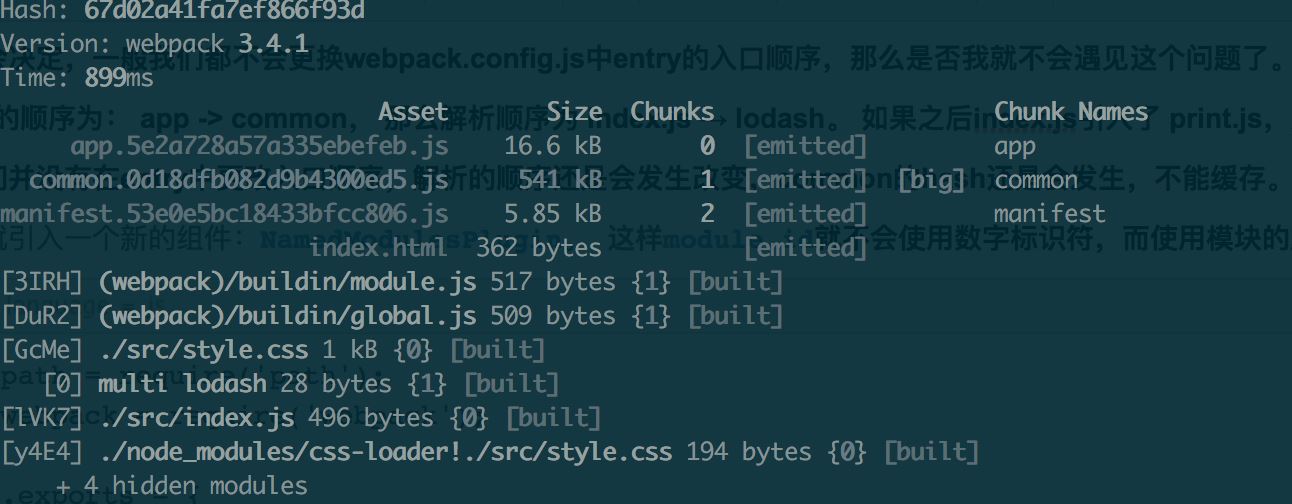Click the app.5e2a728a57a335ebefeb.js asset name
The height and width of the screenshot is (504, 1292).
[259, 146]
